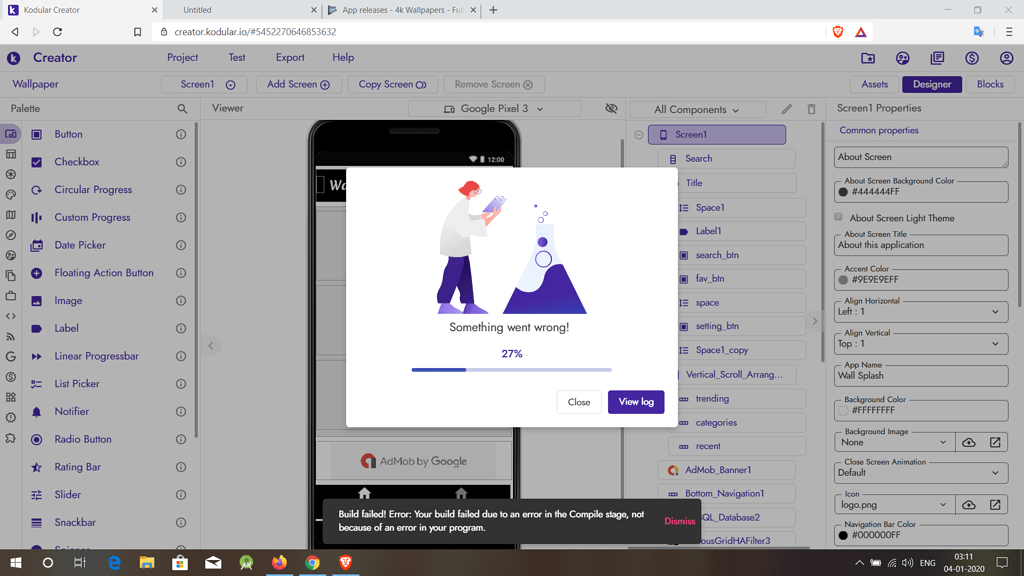1024x576 pixels.
Task: Open the Export menu
Action: point(290,57)
